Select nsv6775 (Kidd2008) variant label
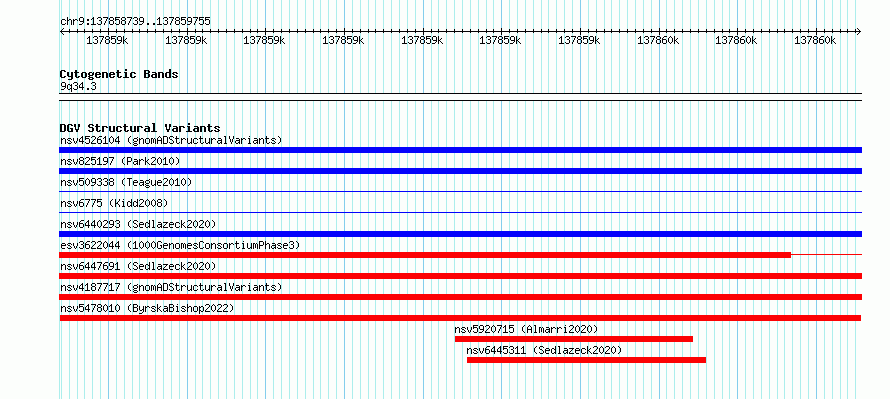 pyautogui.click(x=114, y=203)
